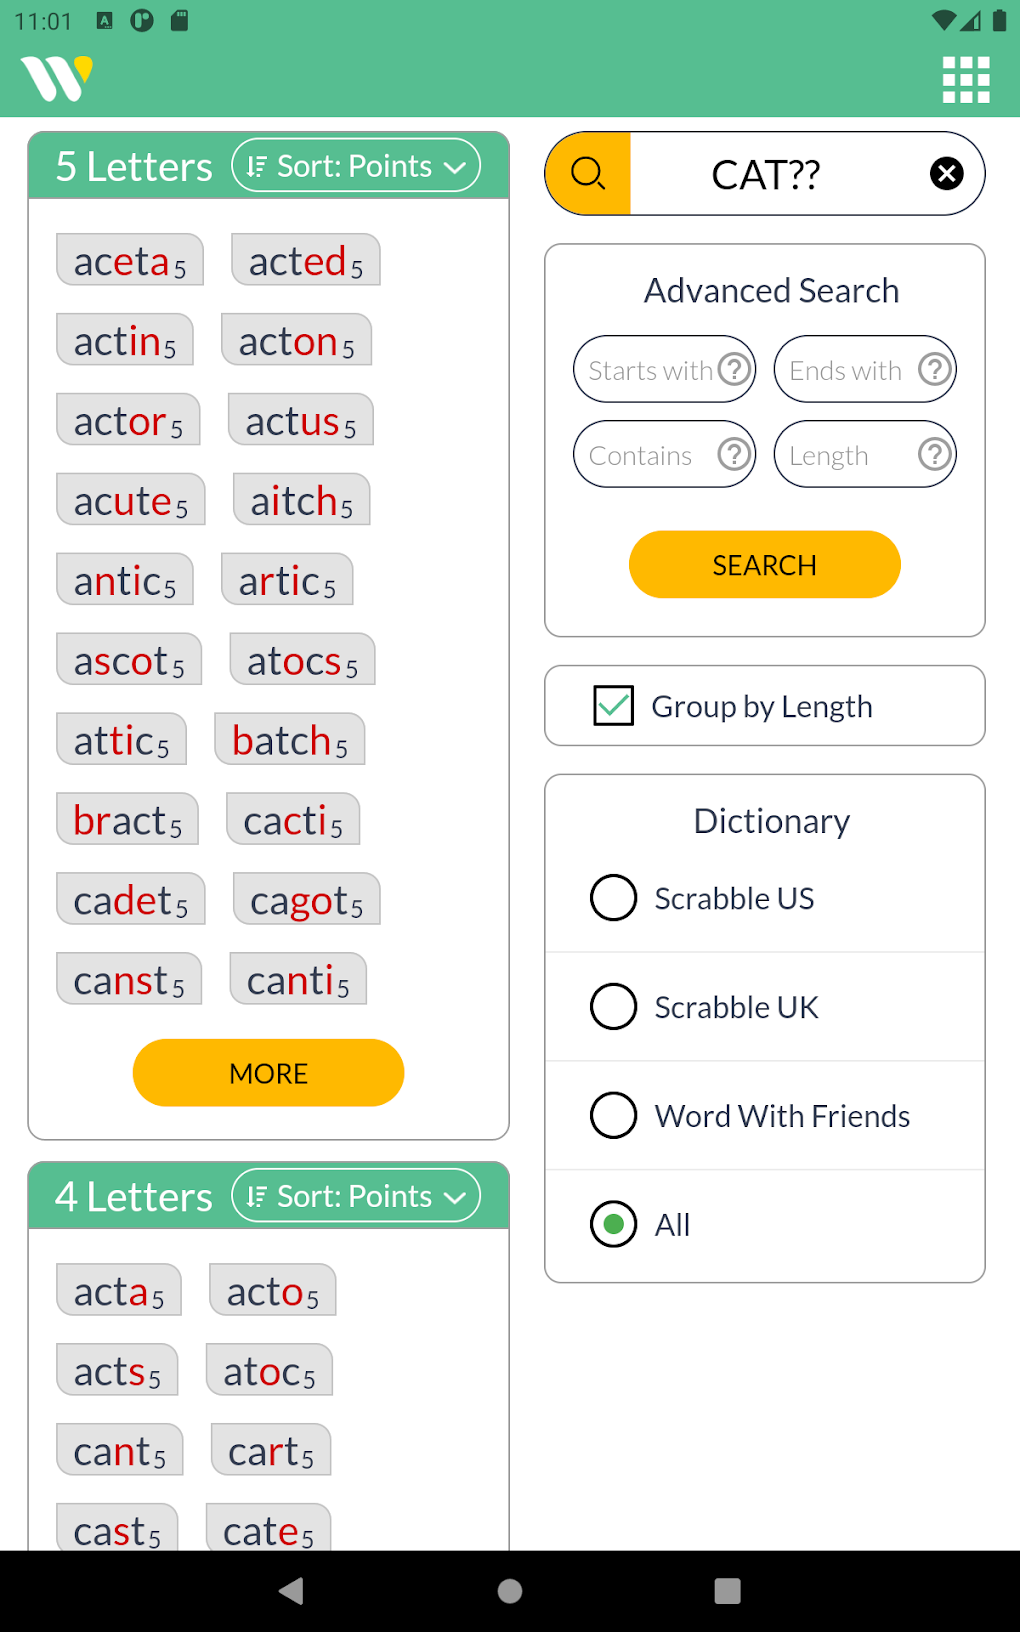This screenshot has width=1020, height=1632.
Task: Select the Word With Friends dictionary
Action: [x=613, y=1115]
